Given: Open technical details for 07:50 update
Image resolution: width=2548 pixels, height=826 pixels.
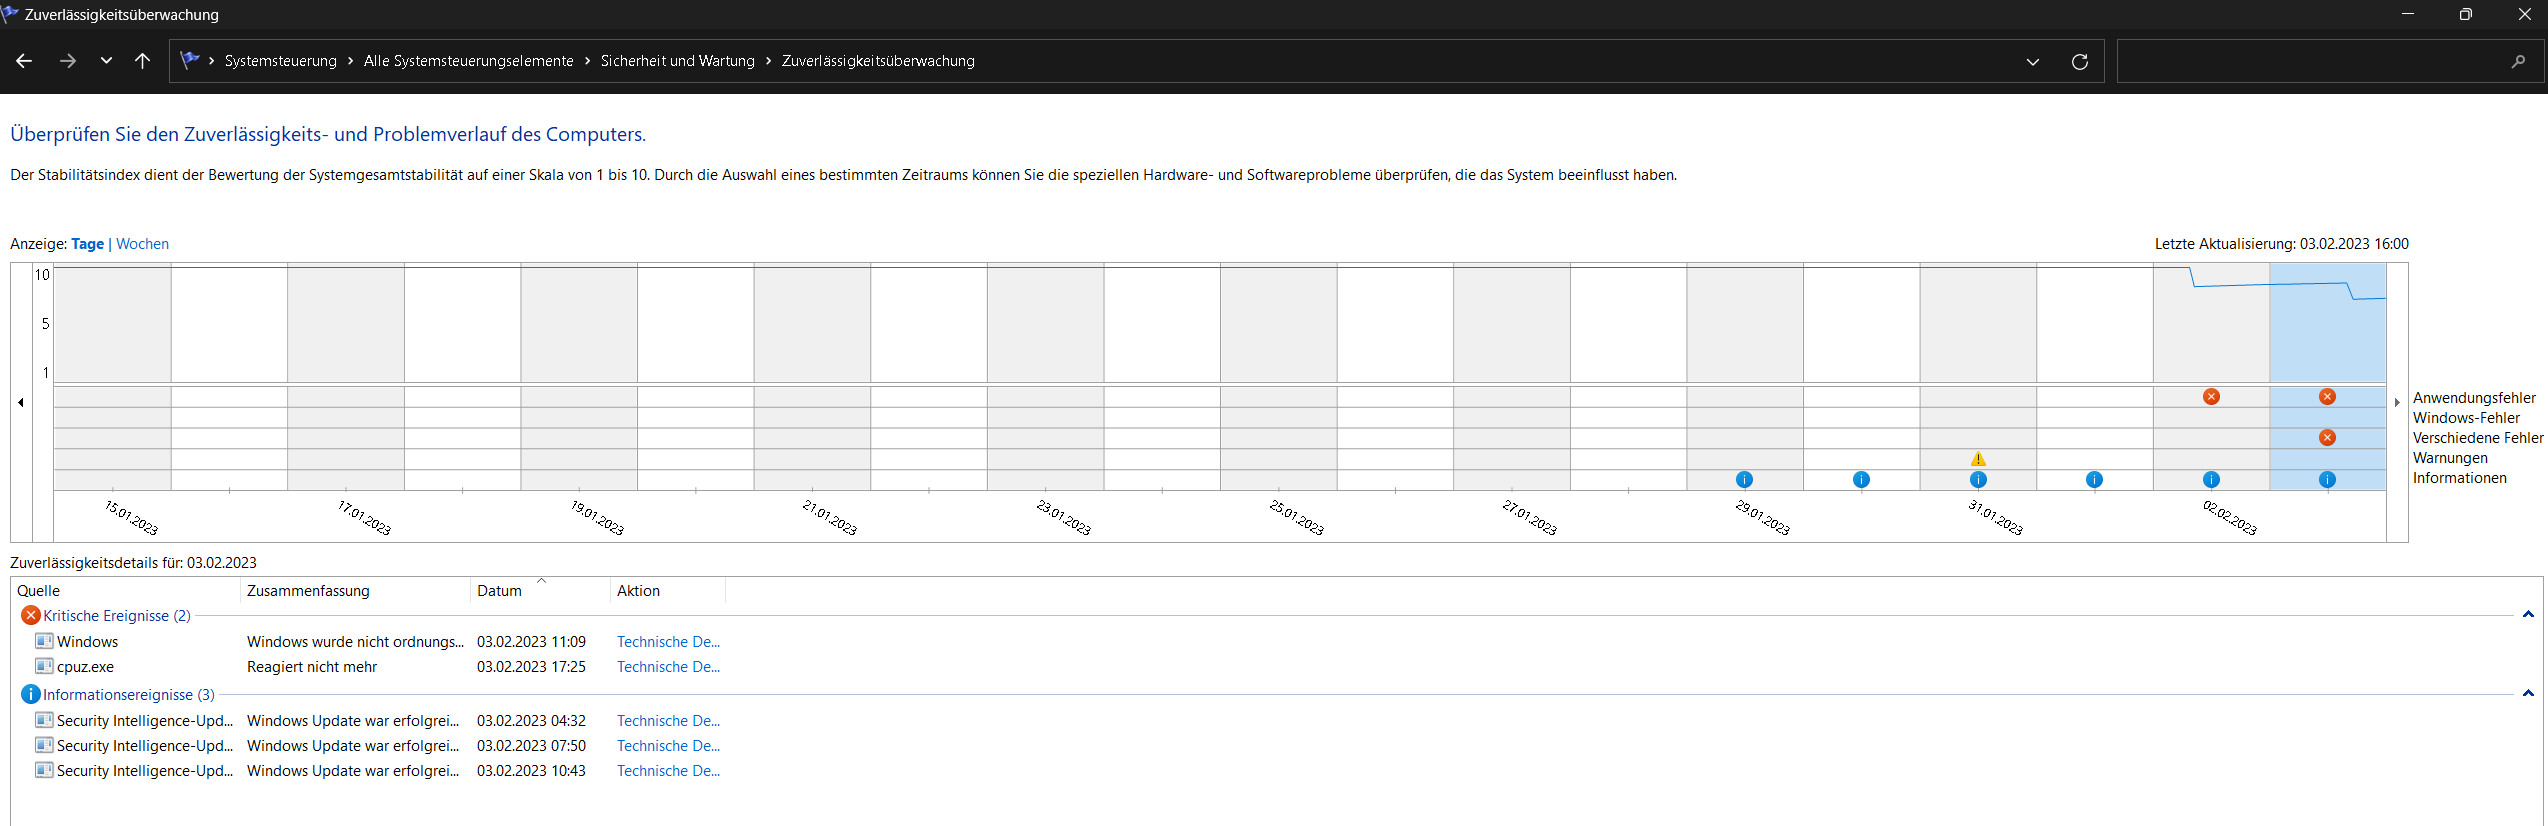Looking at the screenshot, I should click(668, 746).
